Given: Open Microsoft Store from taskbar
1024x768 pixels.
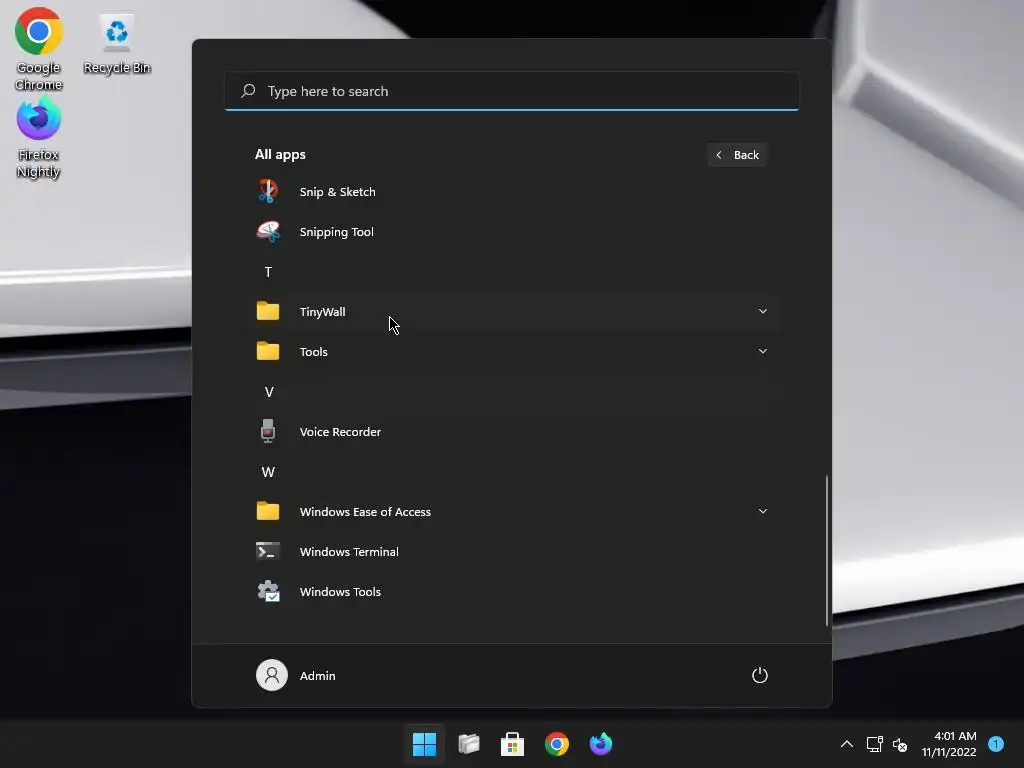Looking at the screenshot, I should 513,744.
